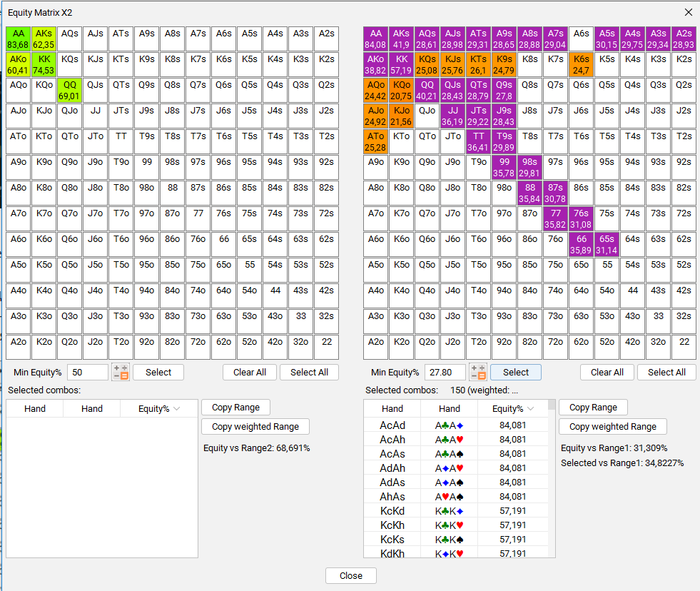Toggle unselected JJ cell in left matrix

click(95, 116)
